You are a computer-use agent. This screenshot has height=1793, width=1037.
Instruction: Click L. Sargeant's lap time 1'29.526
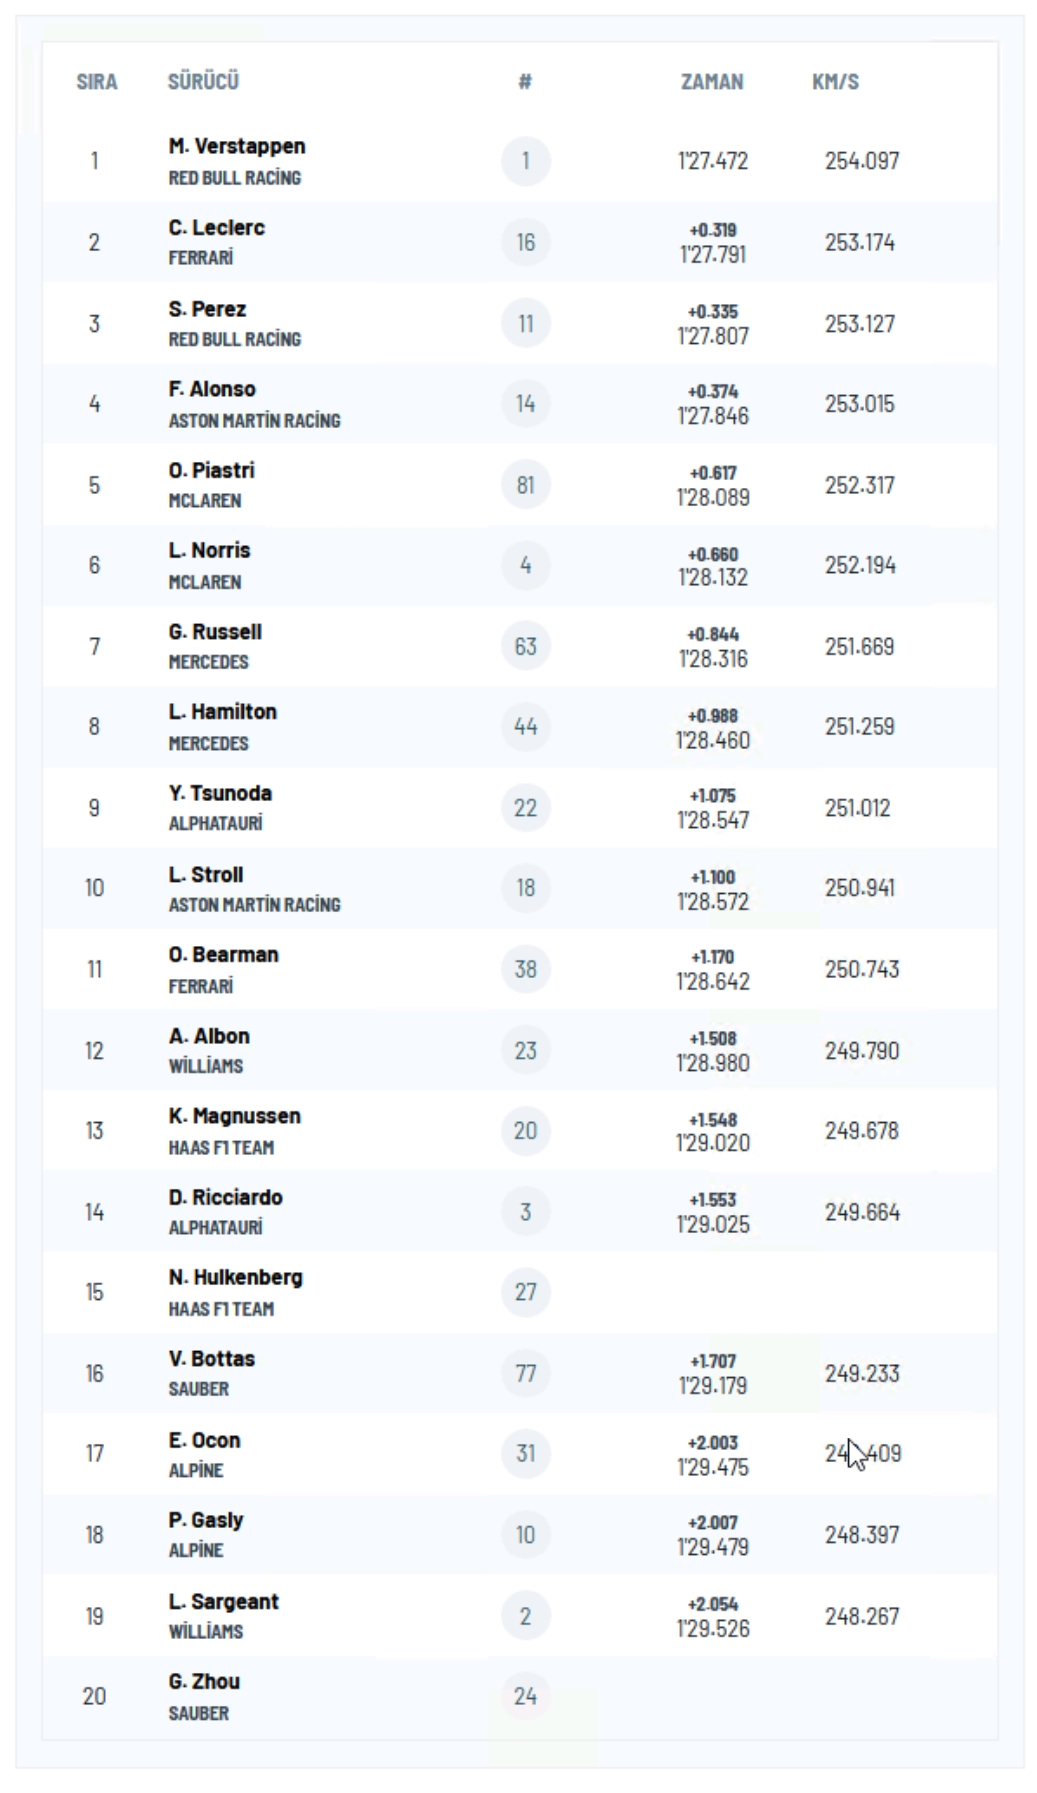click(x=713, y=1628)
